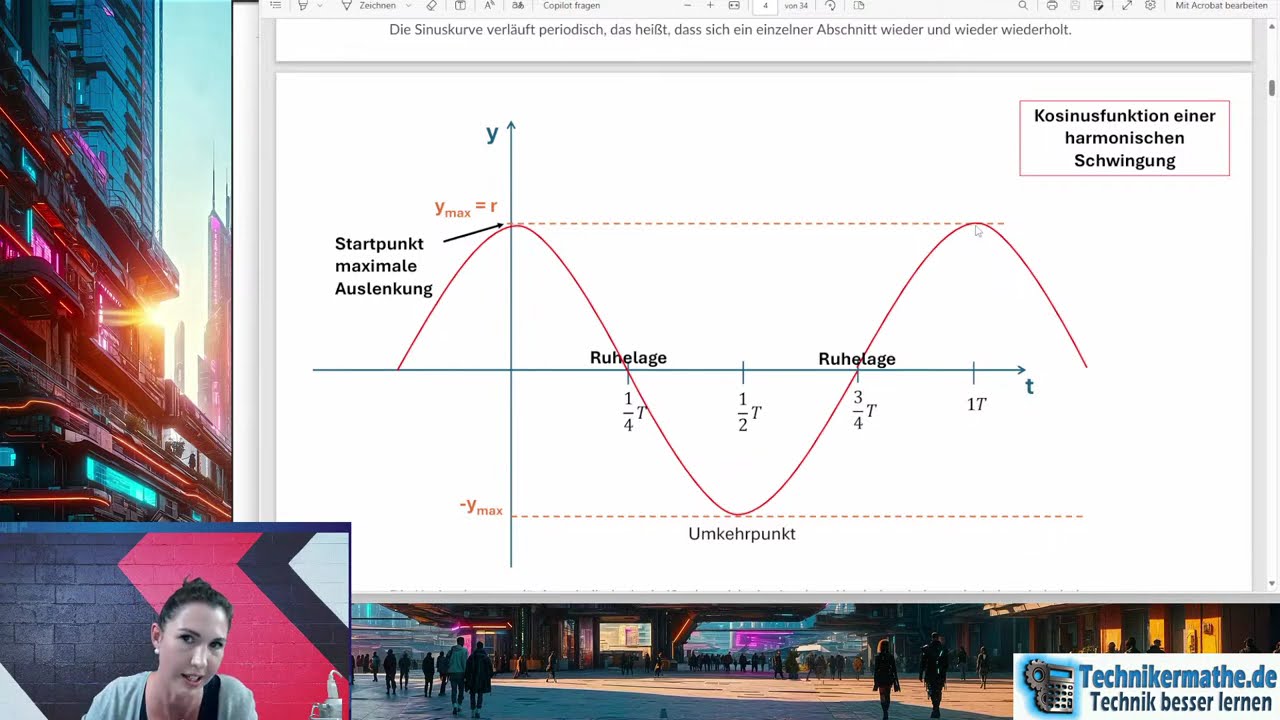1280x720 pixels.
Task: Click the presenter webcam thumbnail
Action: [x=175, y=621]
